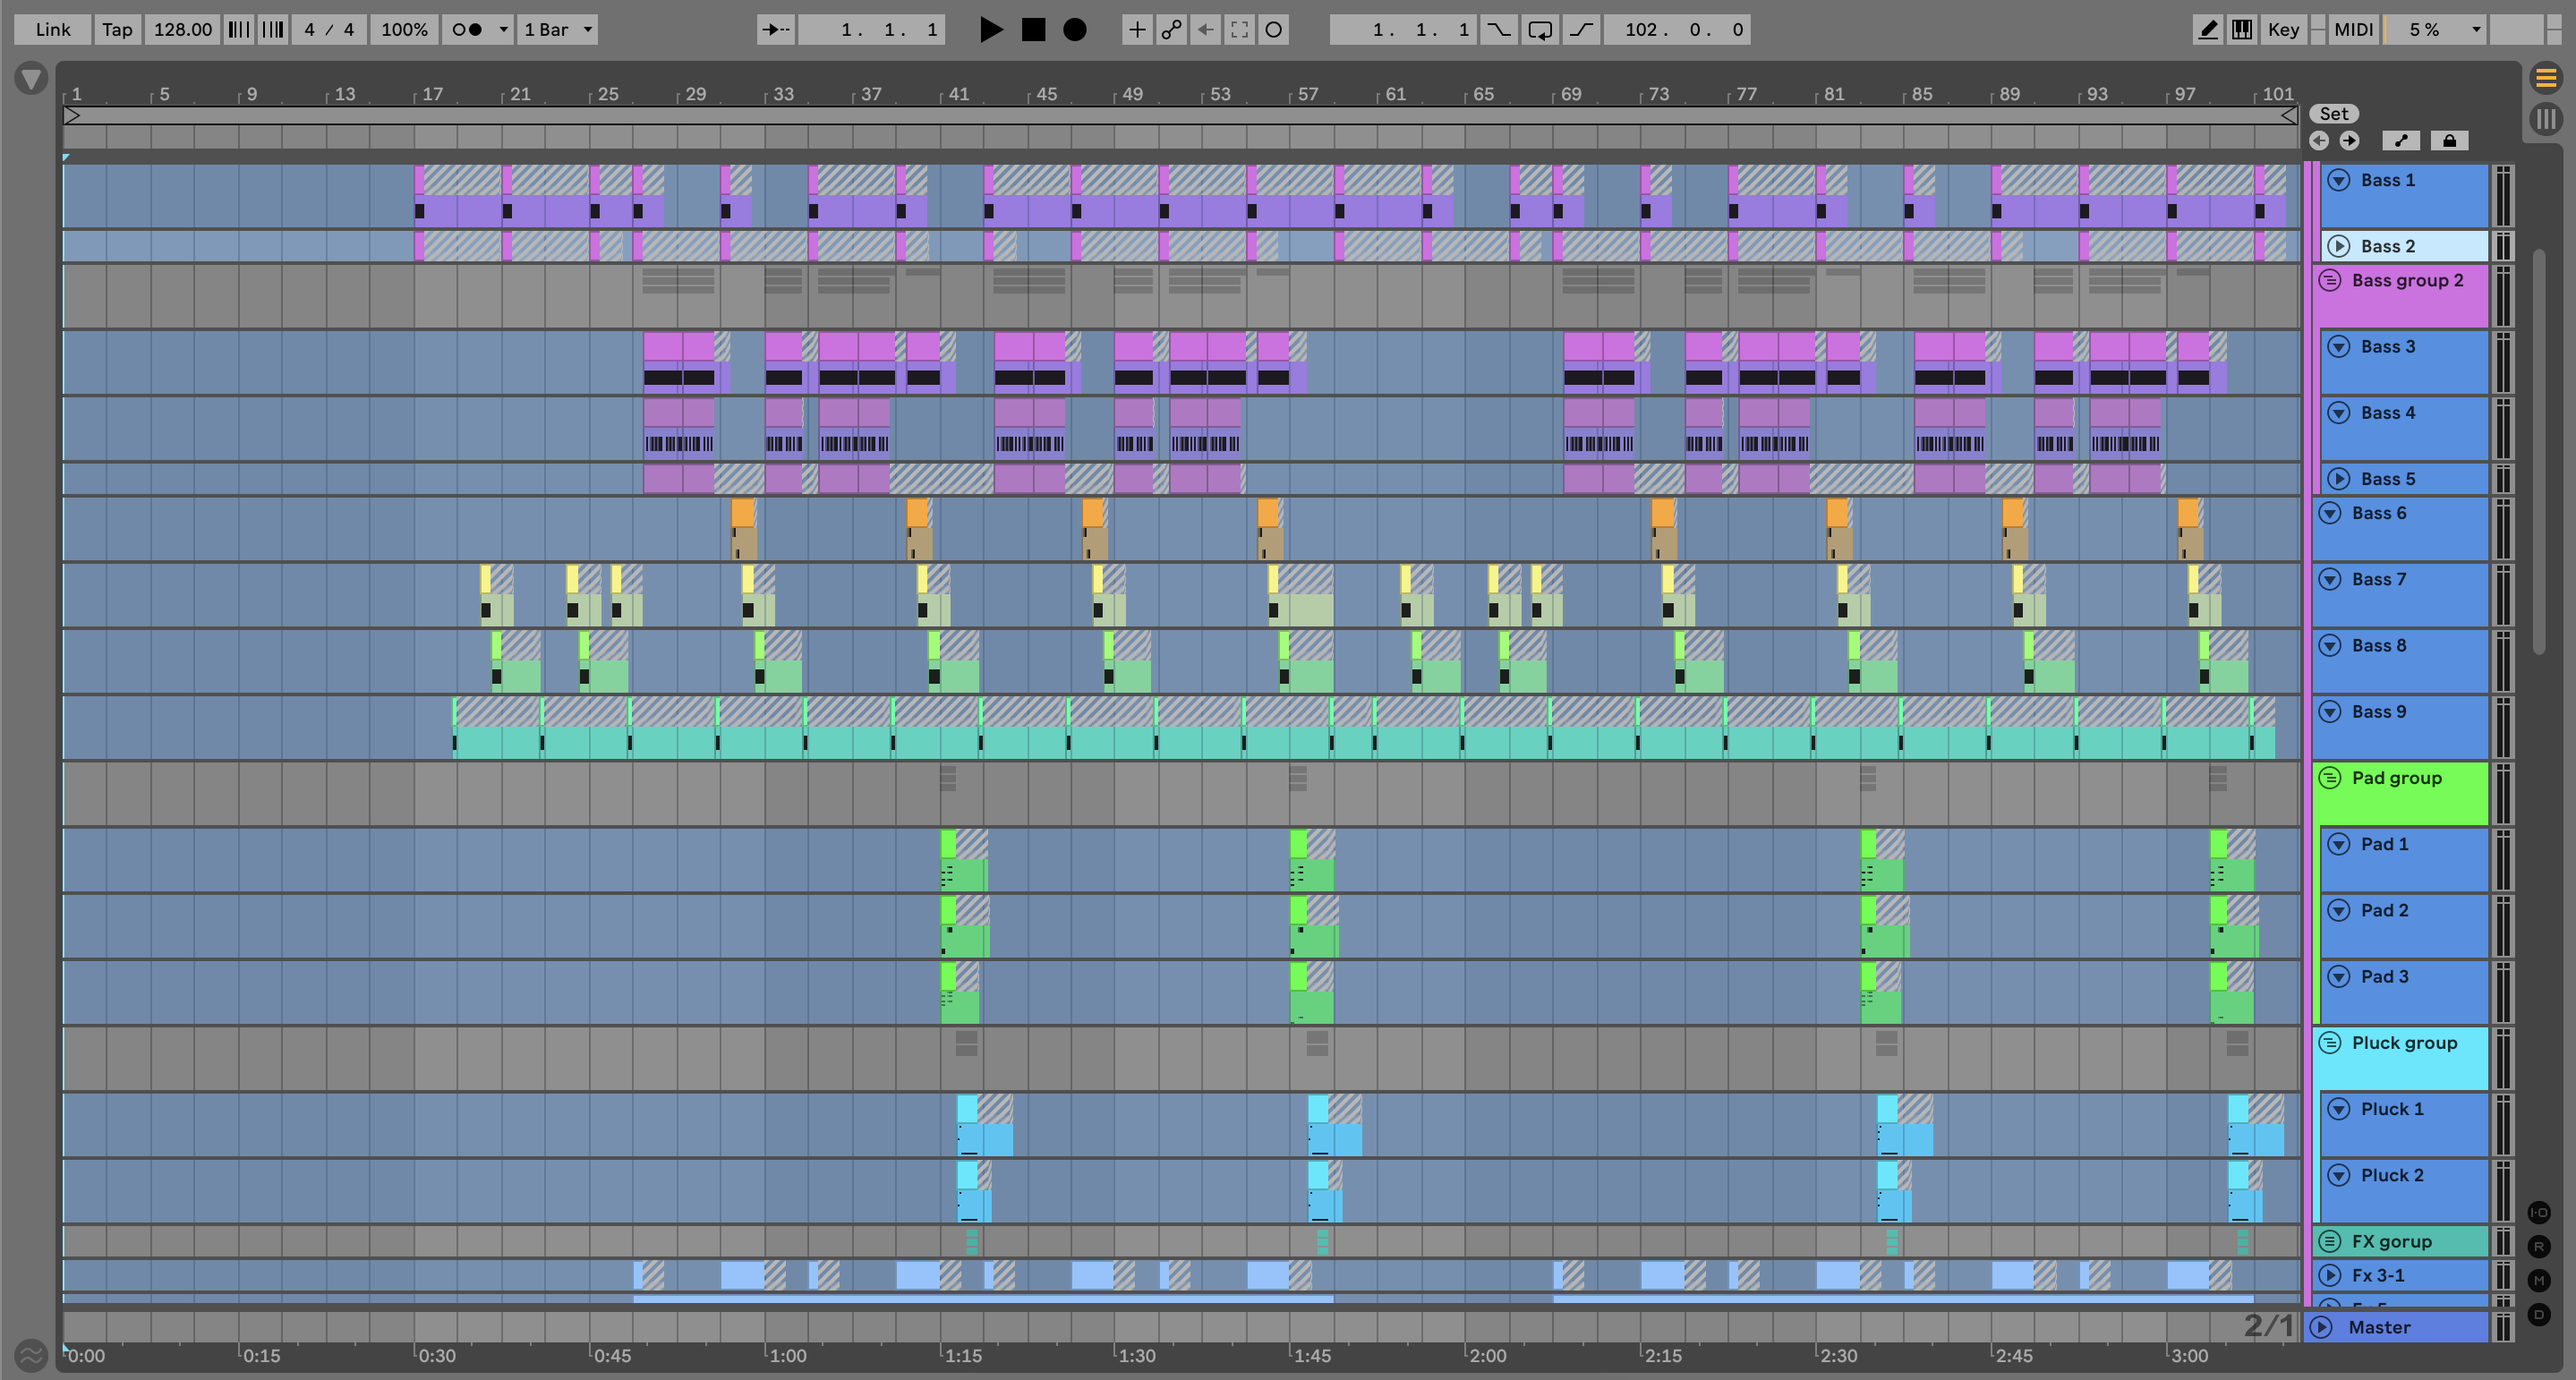2576x1380 pixels.
Task: Switch to Session View icon
Action: coord(2545,119)
